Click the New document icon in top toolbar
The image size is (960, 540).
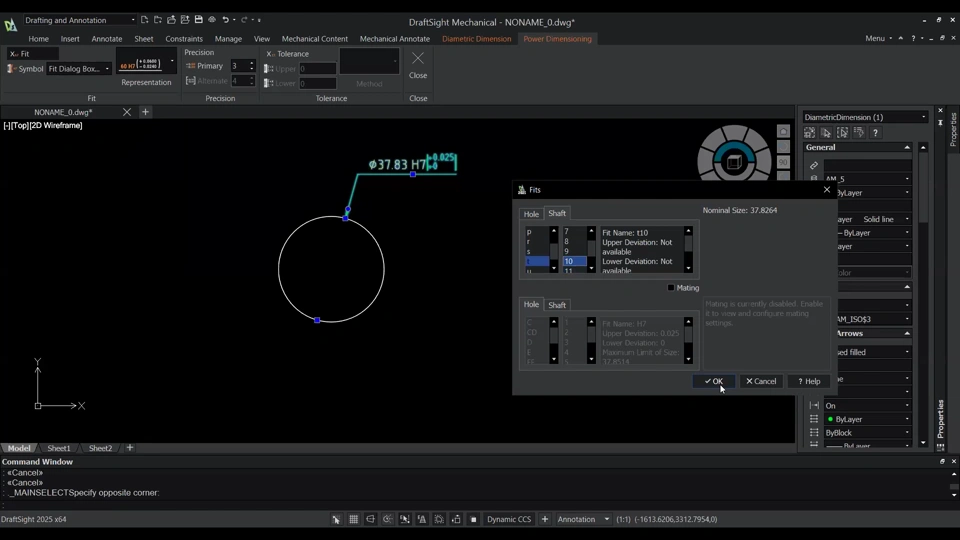[x=145, y=20]
